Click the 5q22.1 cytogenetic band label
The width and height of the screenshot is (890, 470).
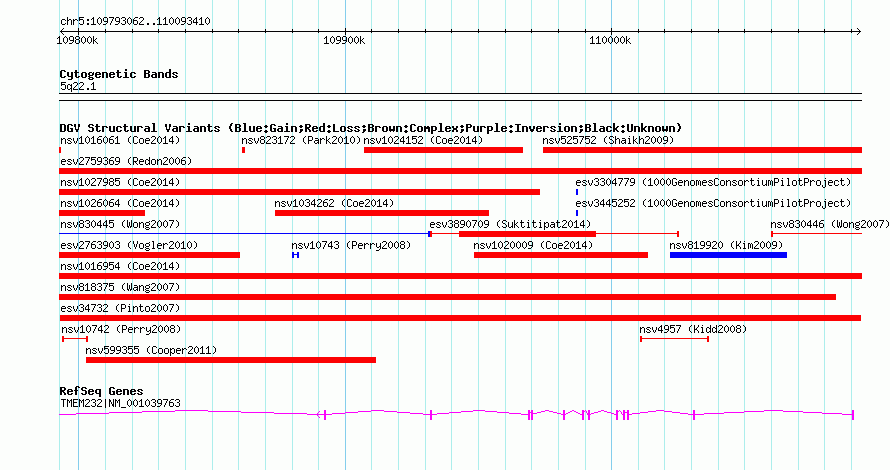click(x=78, y=86)
